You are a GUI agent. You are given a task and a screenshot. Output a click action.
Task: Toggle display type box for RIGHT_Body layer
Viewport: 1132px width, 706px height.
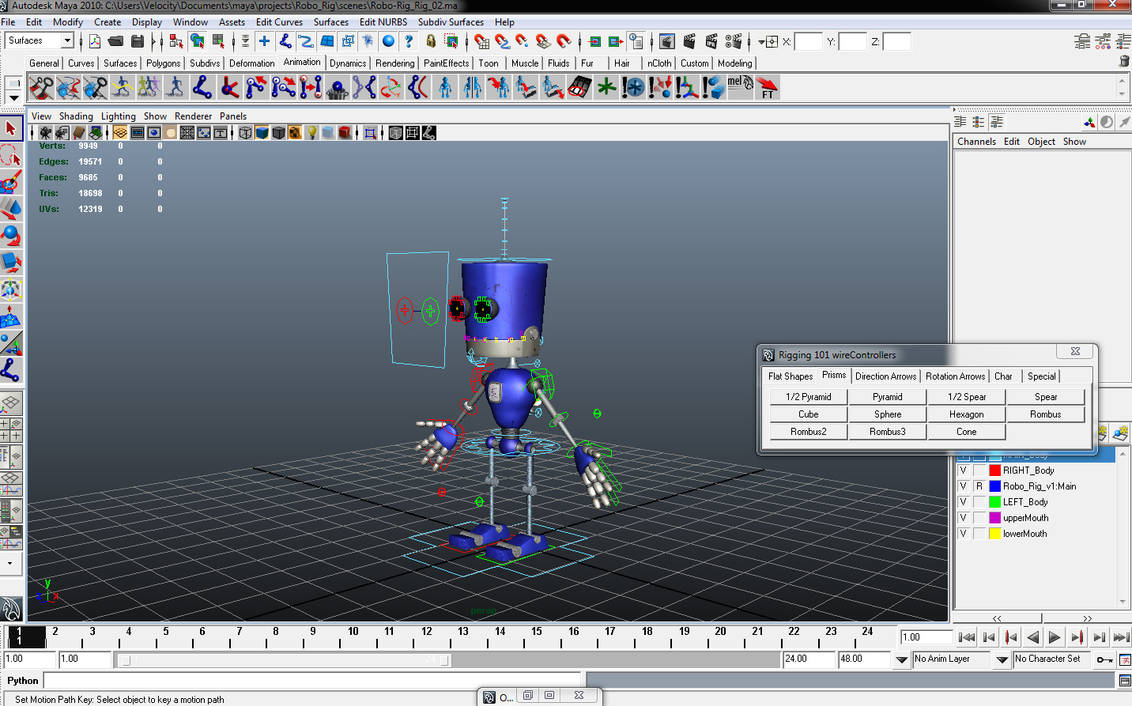pyautogui.click(x=979, y=470)
